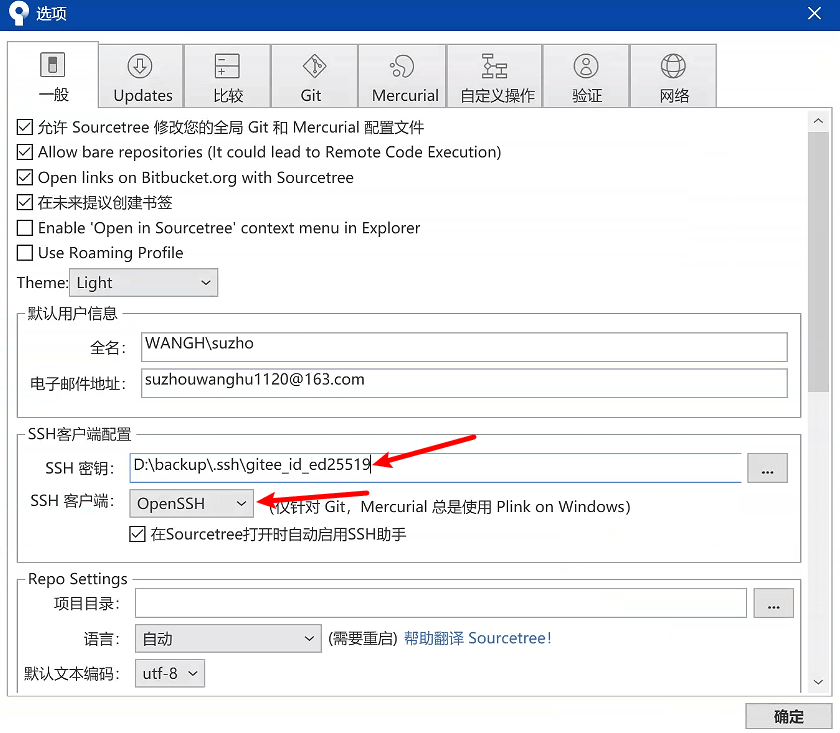The width and height of the screenshot is (840, 733).
Task: Expand the 语言 language dropdown
Action: pyautogui.click(x=228, y=638)
